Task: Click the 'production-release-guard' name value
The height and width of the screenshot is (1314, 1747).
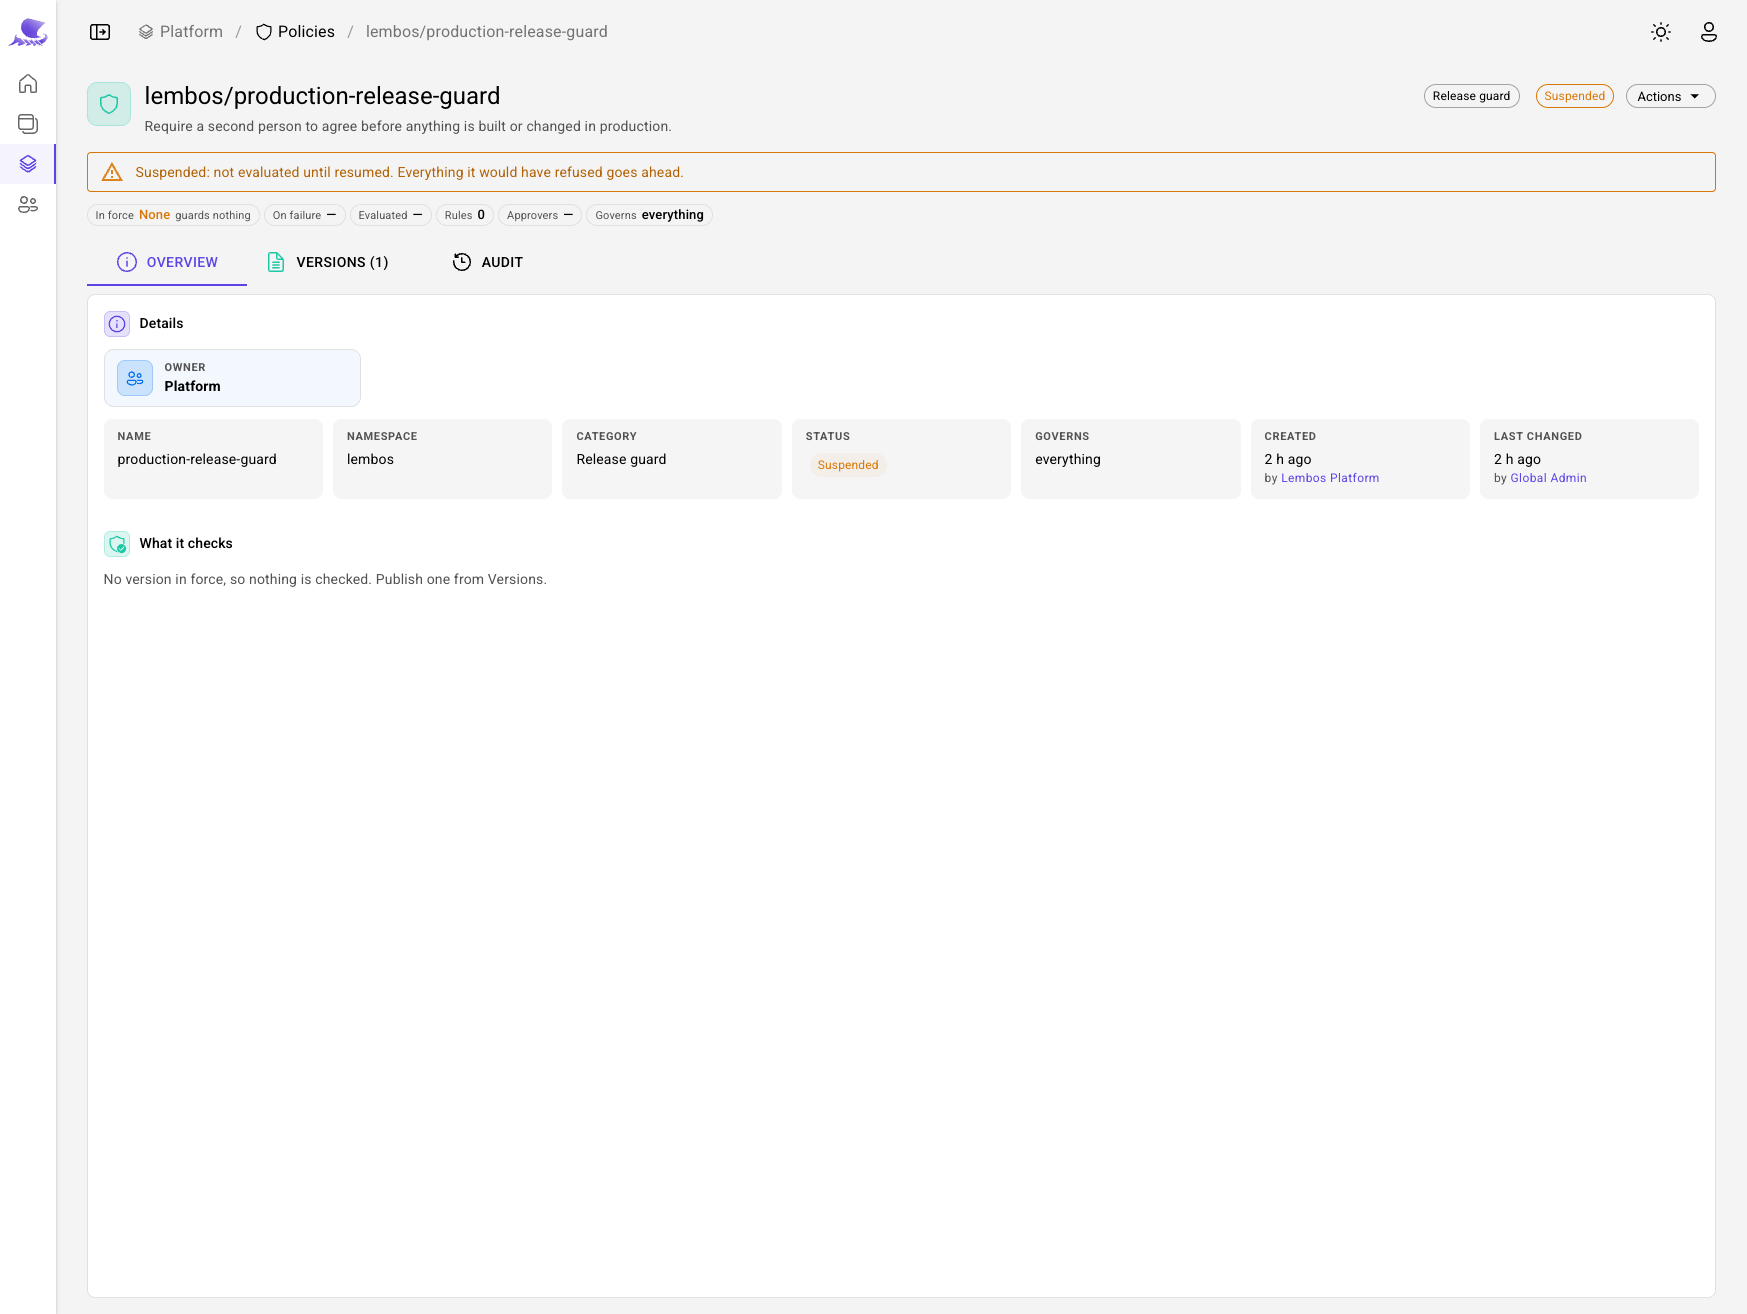Action: click(x=197, y=459)
